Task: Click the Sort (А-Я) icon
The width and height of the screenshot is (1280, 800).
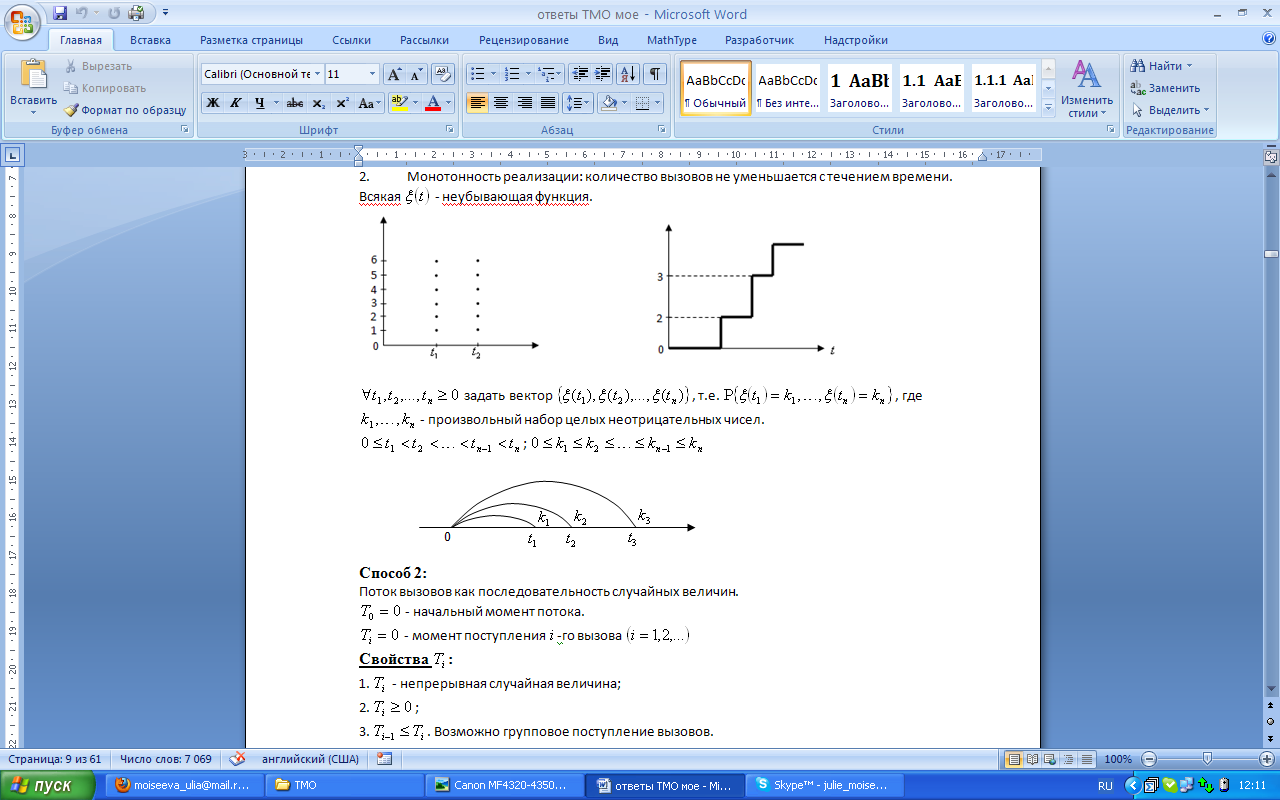Action: point(629,74)
